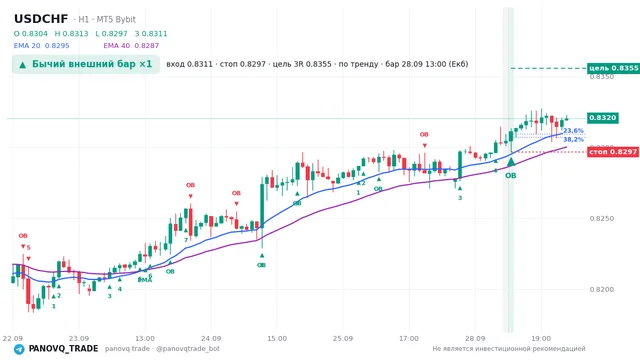Click the EMA 40 0.8287 legend entry
Screen dimensions: 640x360
coord(131,46)
